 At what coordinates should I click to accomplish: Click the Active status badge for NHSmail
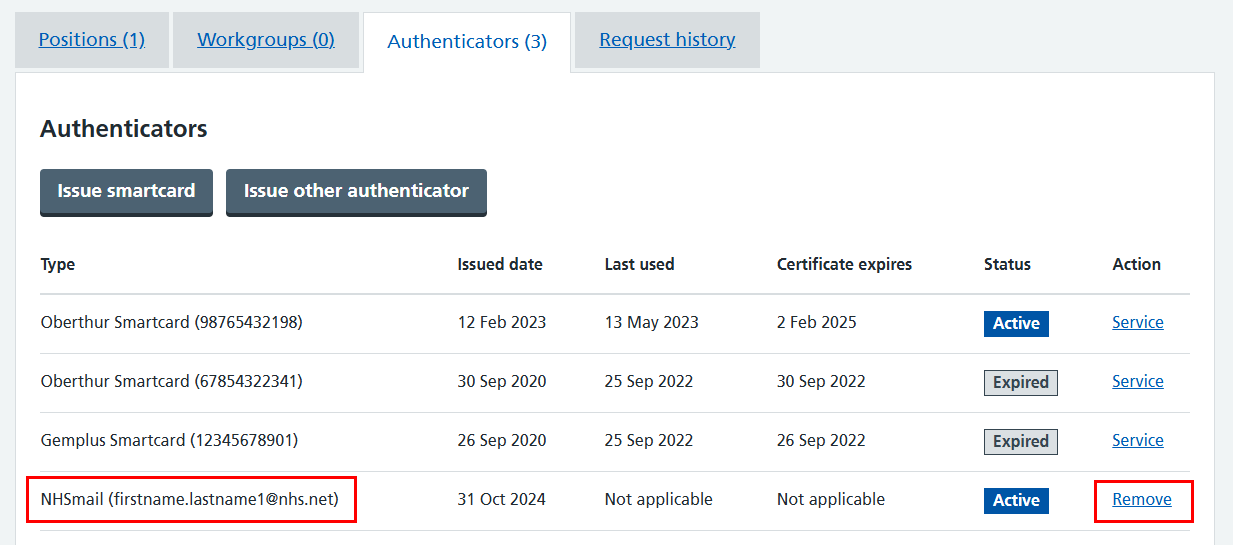[1016, 500]
